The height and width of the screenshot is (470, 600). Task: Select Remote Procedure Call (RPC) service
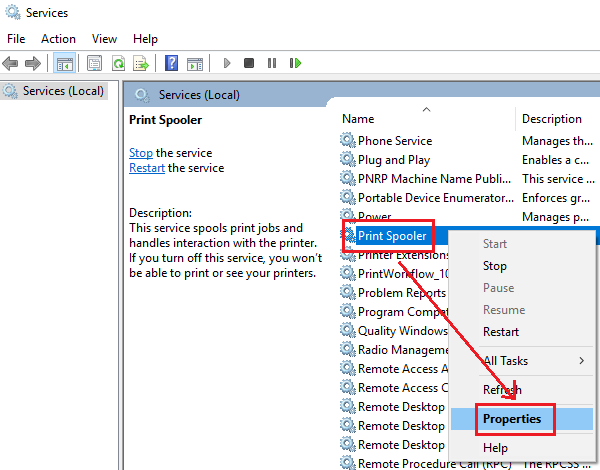[434, 463]
